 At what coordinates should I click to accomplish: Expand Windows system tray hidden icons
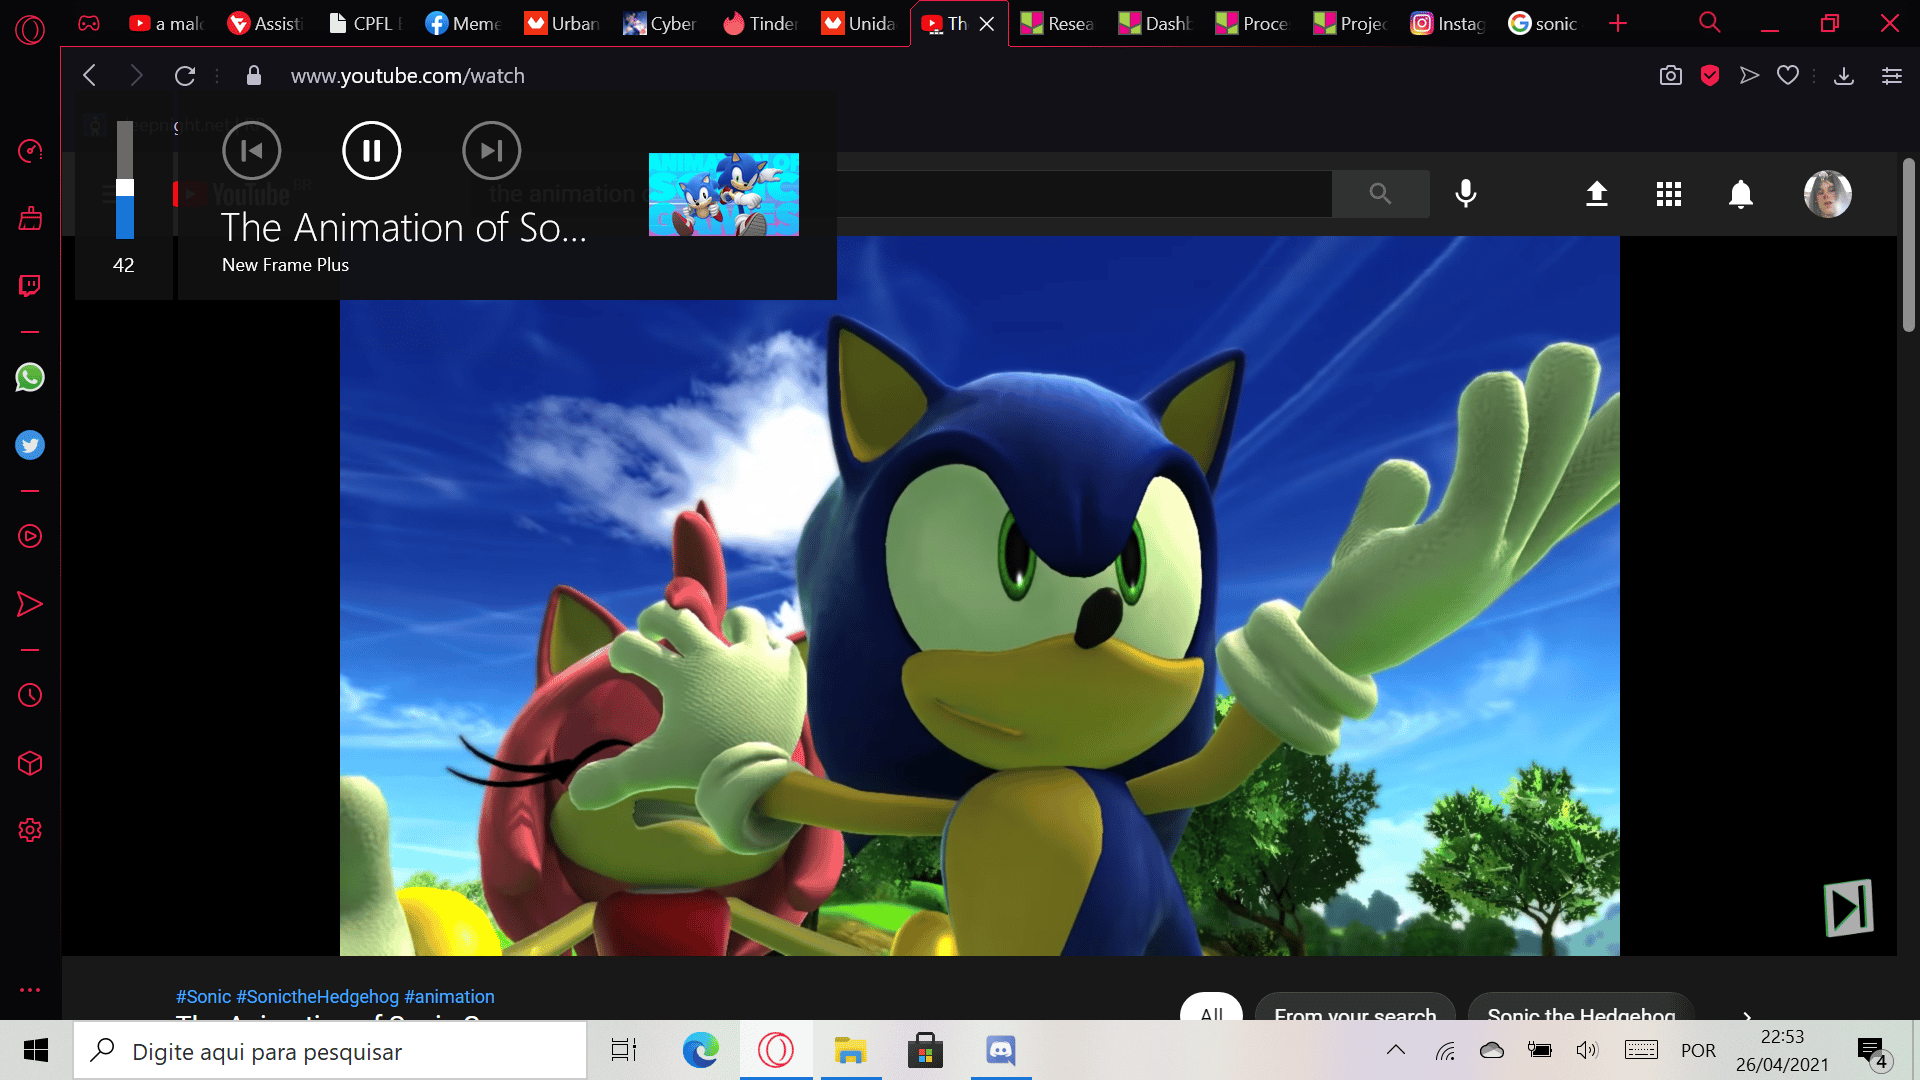(1396, 1050)
